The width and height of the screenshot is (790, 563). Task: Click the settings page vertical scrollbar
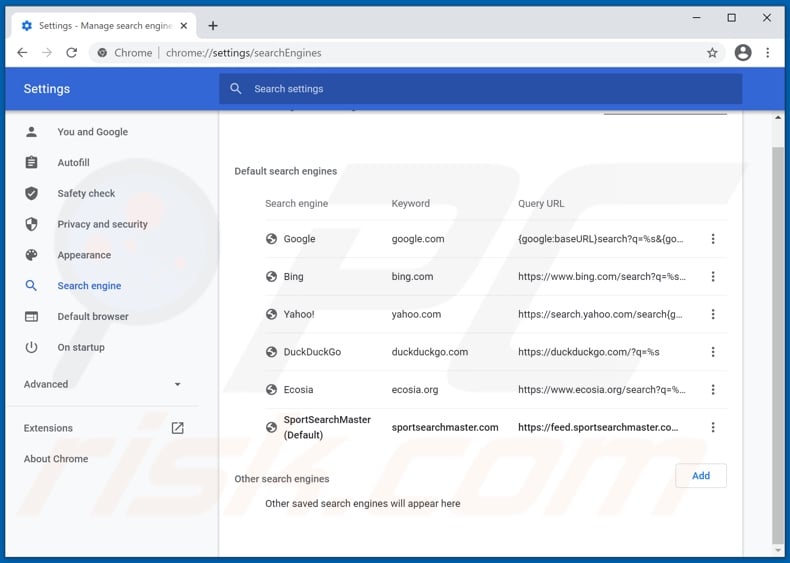click(x=779, y=330)
